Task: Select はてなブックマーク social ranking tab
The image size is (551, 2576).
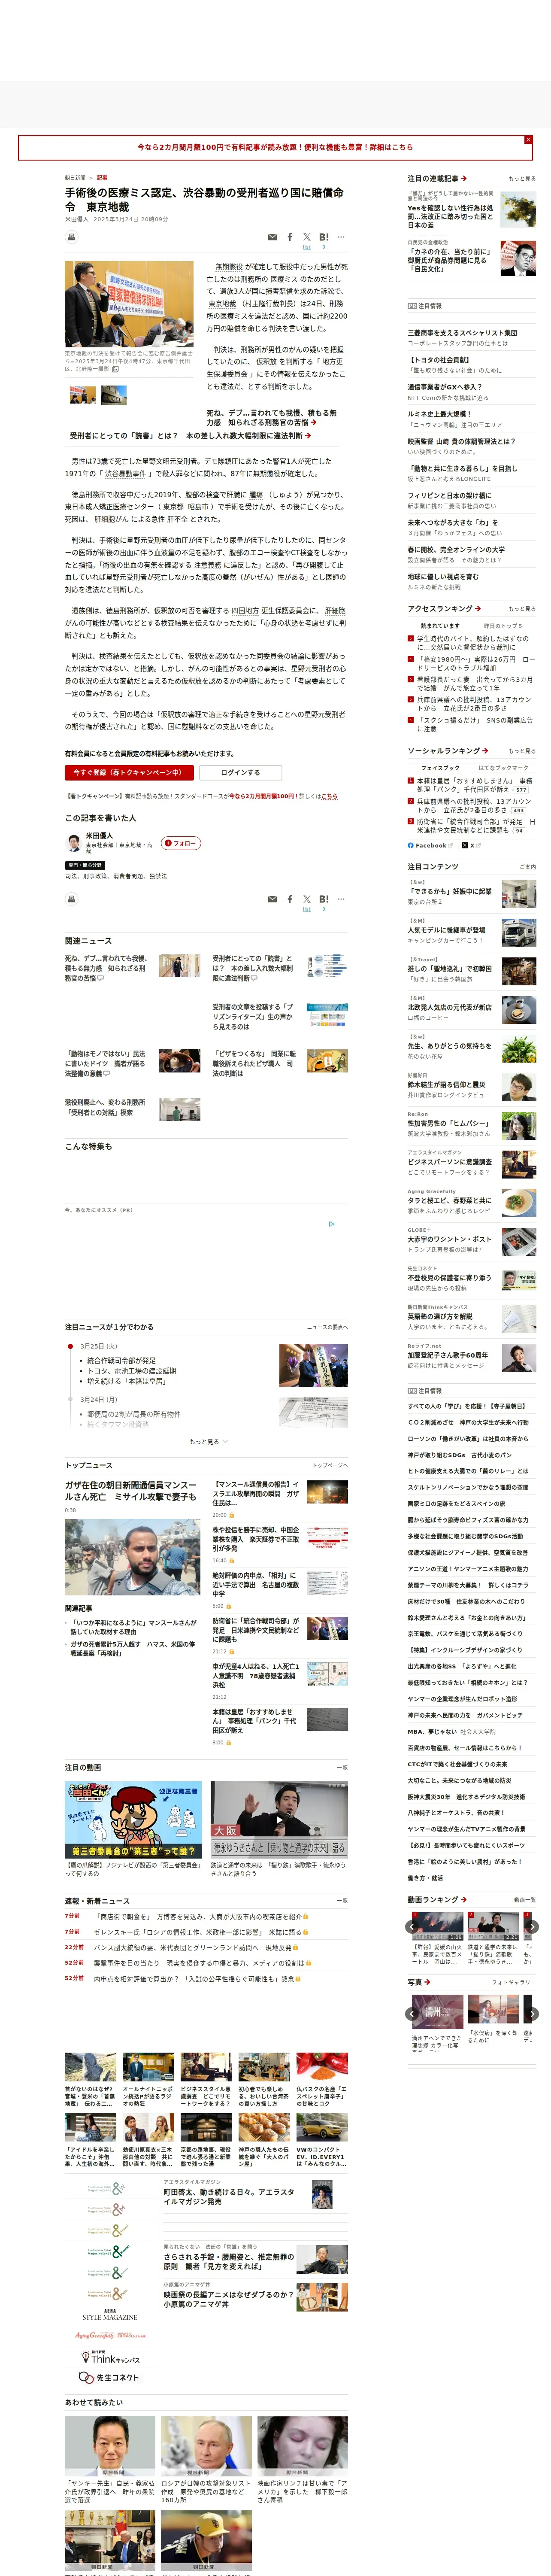Action: point(504,768)
